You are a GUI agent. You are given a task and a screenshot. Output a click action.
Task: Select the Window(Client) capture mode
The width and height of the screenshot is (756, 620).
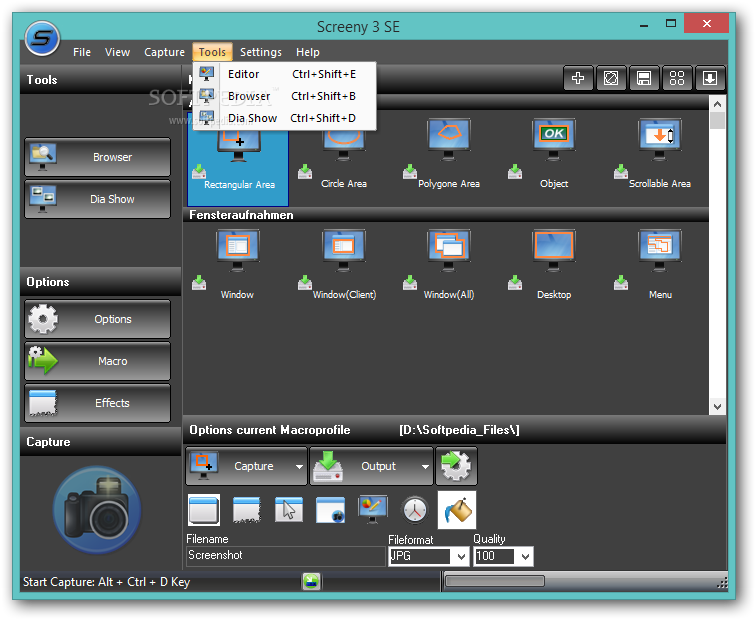(x=344, y=265)
